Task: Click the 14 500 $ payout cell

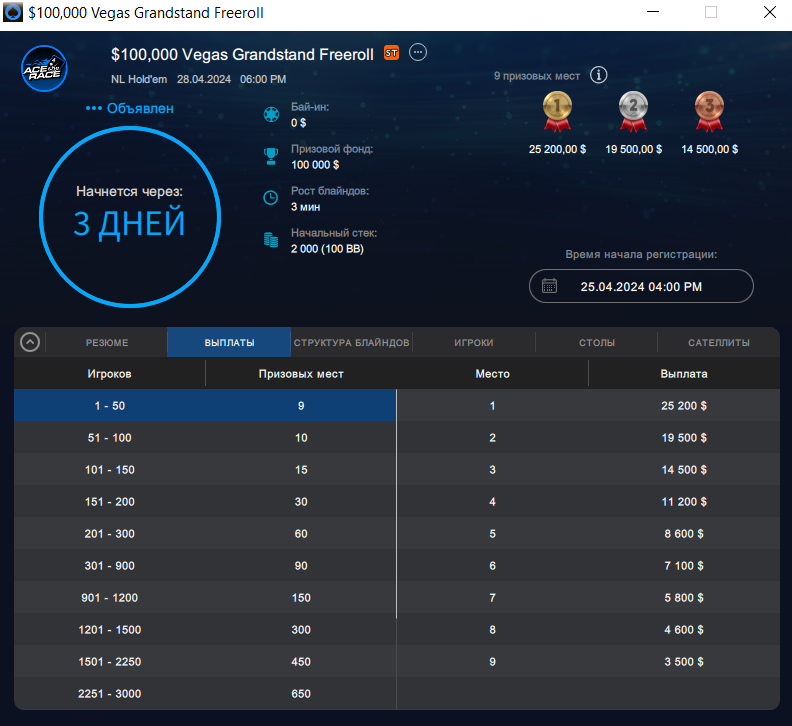Action: pyautogui.click(x=684, y=469)
